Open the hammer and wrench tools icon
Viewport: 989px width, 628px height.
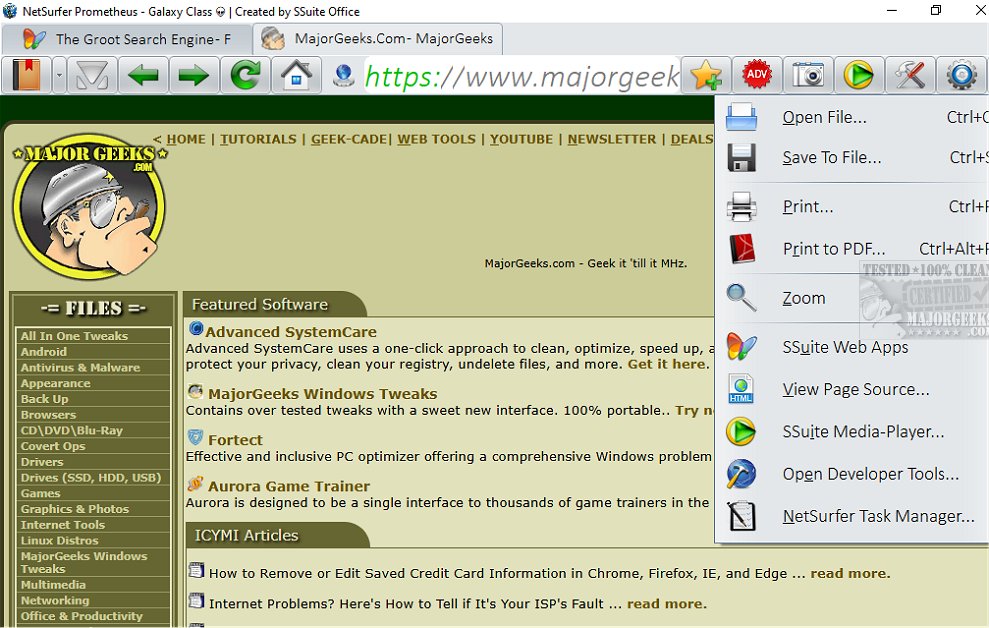(910, 75)
